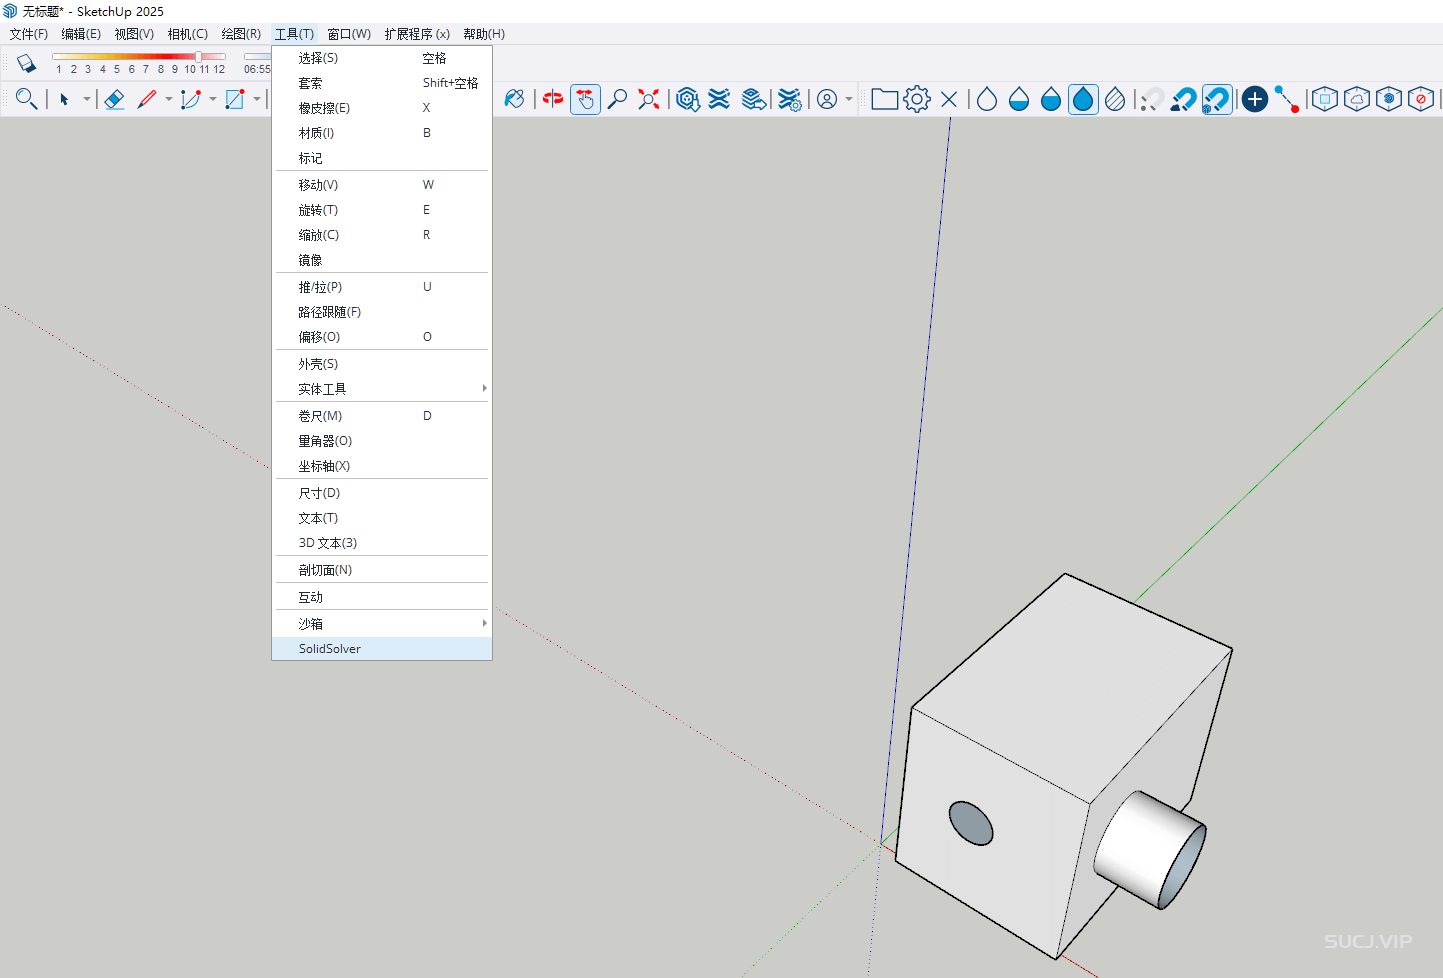Image resolution: width=1443 pixels, height=978 pixels.
Task: Open dropdown arrow beside Arc tool
Action: click(212, 99)
